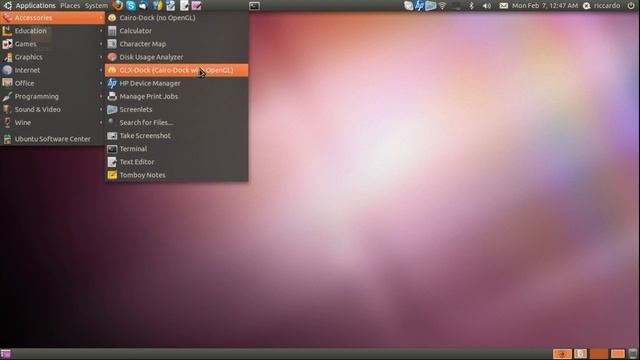Open the riccardo user menu
This screenshot has width=640, height=360.
point(602,6)
